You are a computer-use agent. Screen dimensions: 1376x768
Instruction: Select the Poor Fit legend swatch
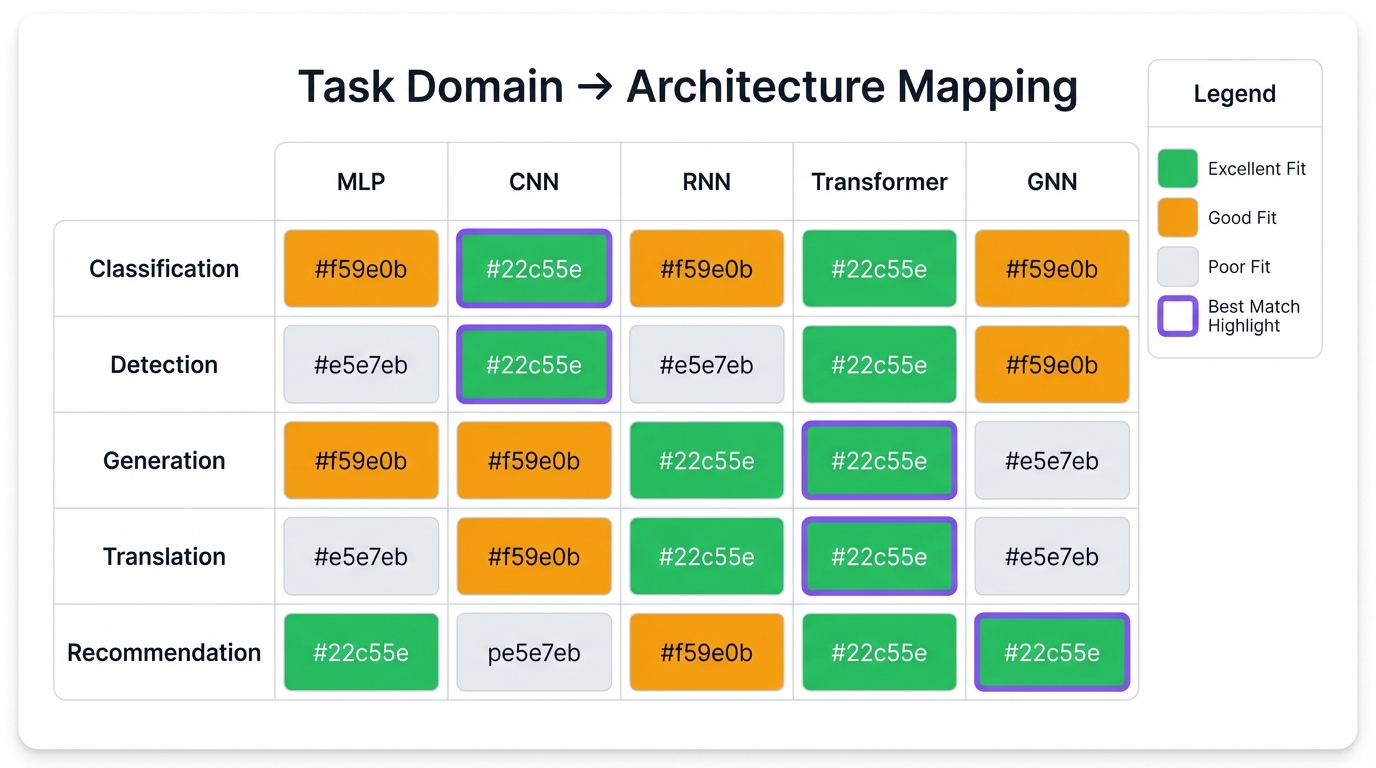click(x=1177, y=266)
